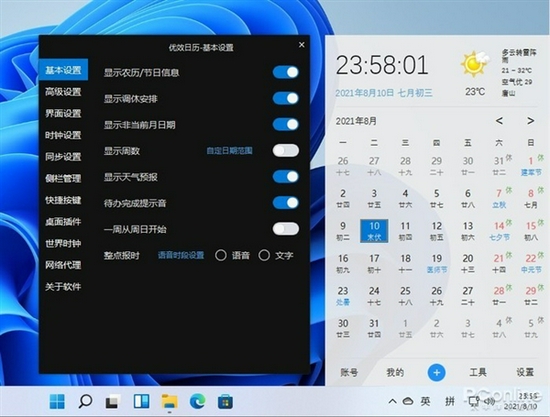This screenshot has height=417, width=550.
Task: Show hidden tray icons chevron
Action: pyautogui.click(x=393, y=401)
